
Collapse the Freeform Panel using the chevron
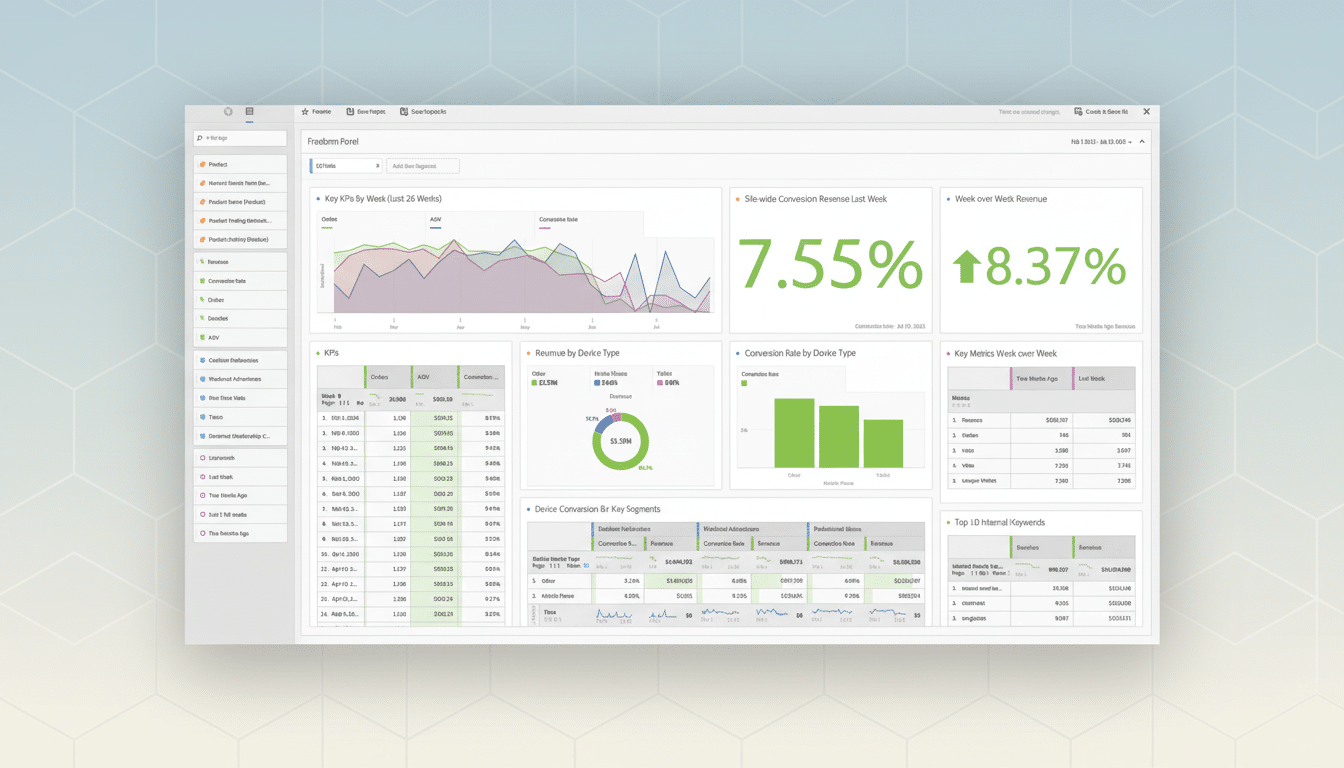[x=1142, y=142]
